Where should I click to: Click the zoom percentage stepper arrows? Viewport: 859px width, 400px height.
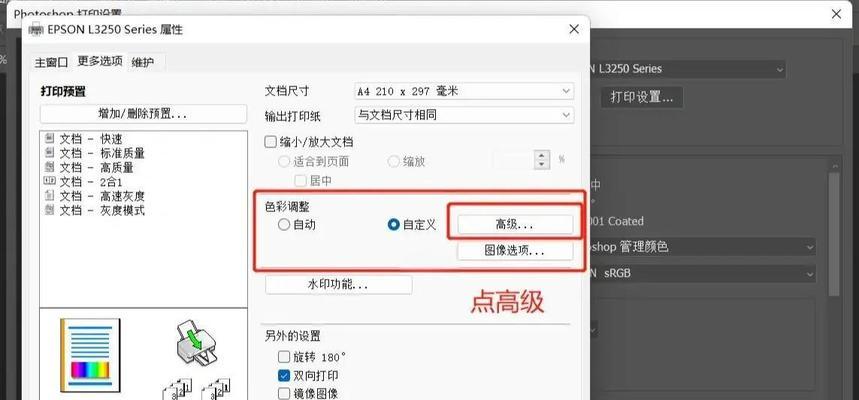[542, 160]
